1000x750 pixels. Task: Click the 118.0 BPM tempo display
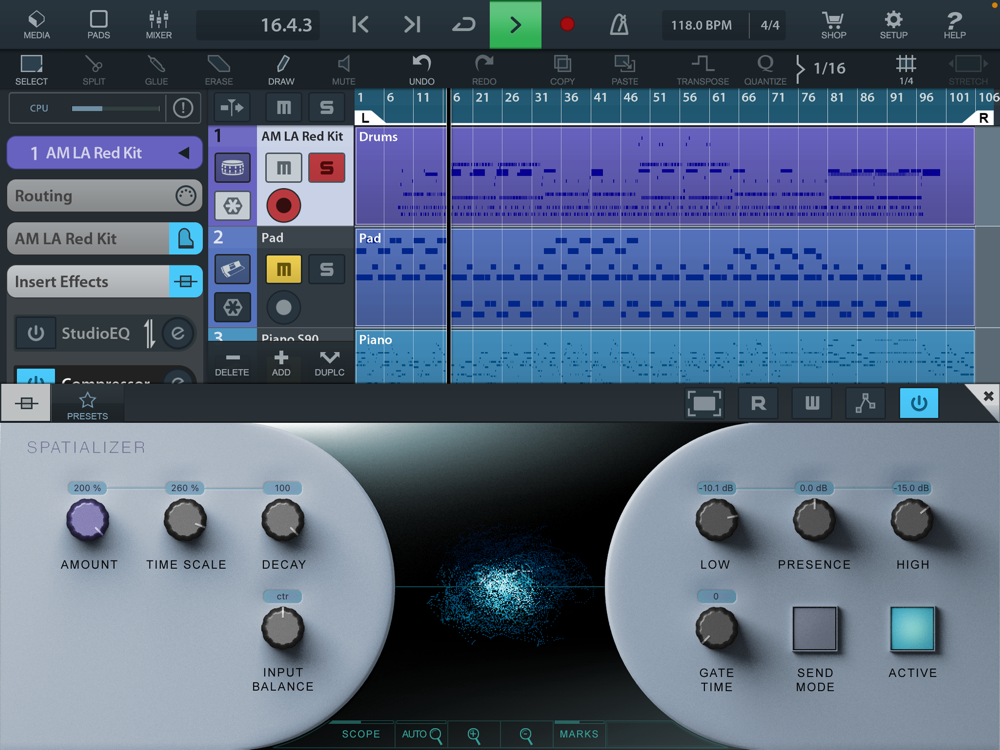(700, 25)
